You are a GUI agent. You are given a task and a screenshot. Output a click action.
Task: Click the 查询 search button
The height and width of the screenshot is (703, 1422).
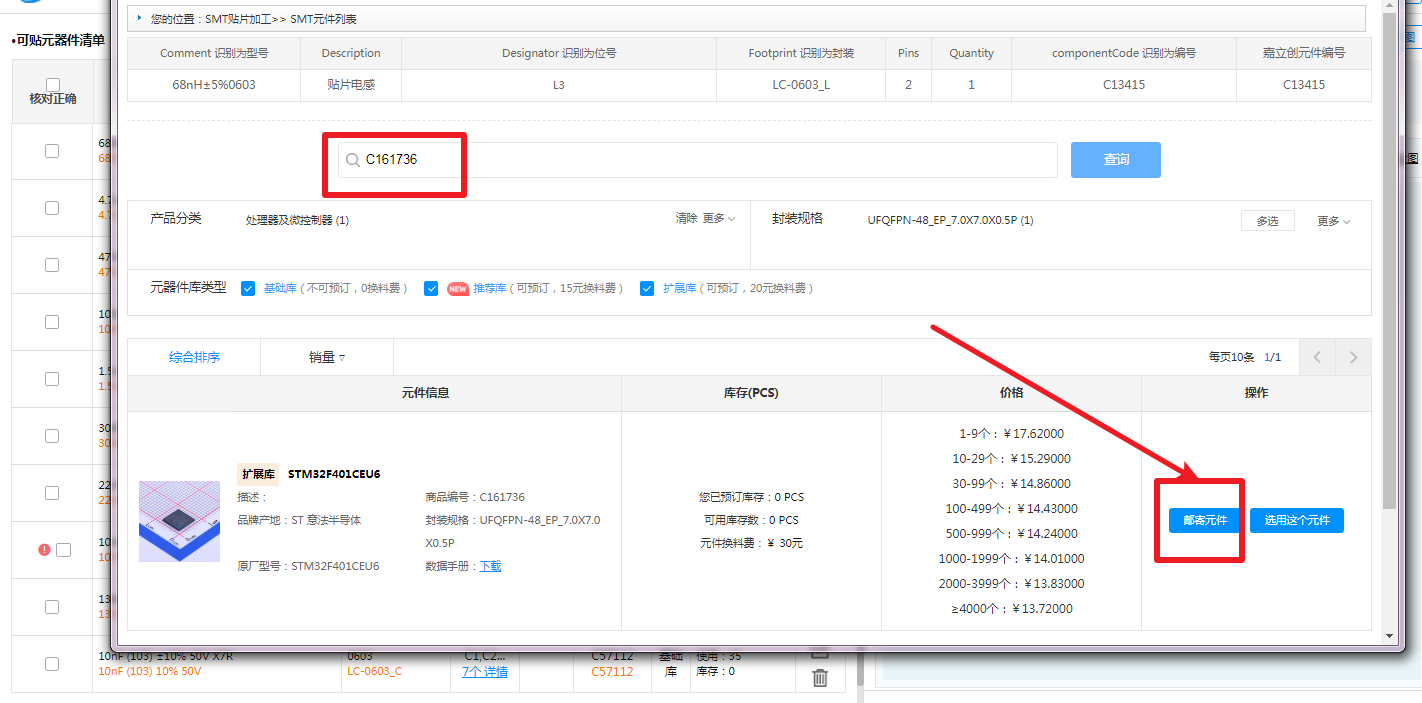(x=1115, y=160)
